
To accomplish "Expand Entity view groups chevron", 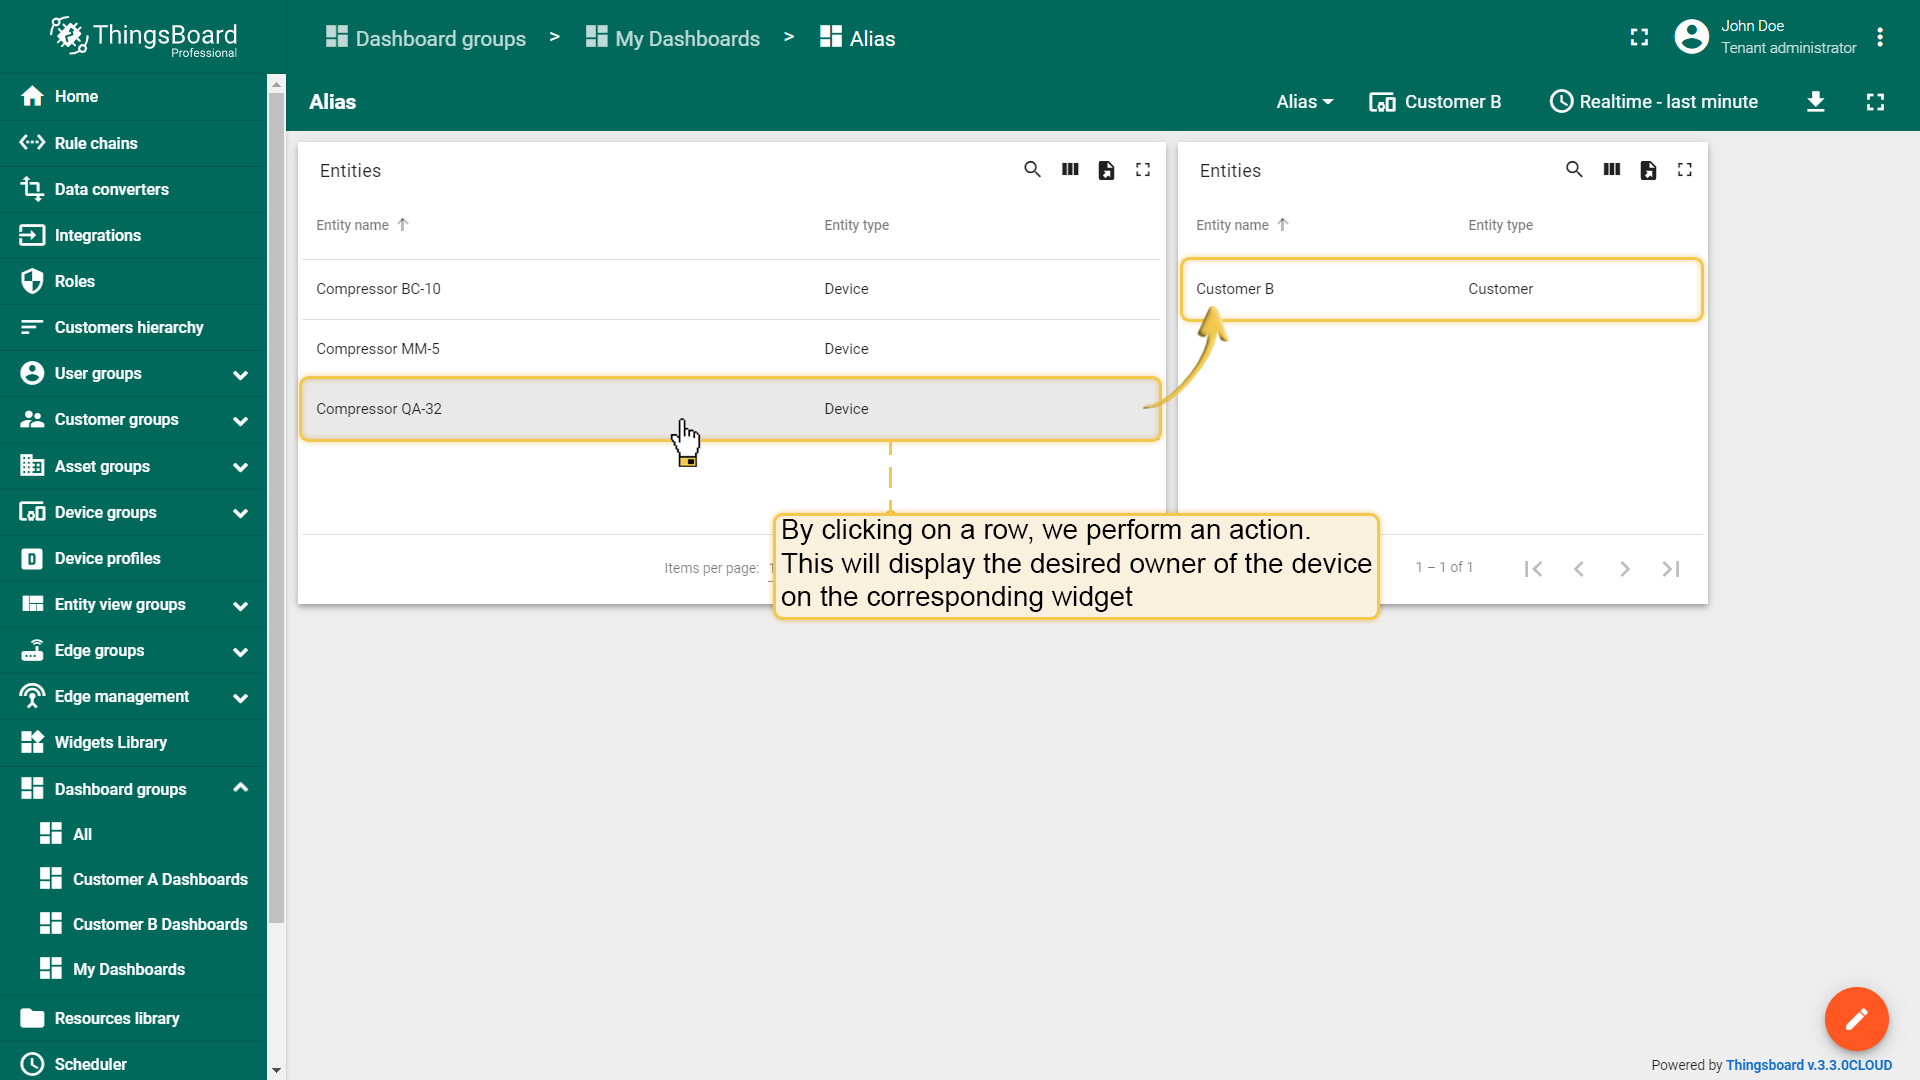I will click(240, 606).
